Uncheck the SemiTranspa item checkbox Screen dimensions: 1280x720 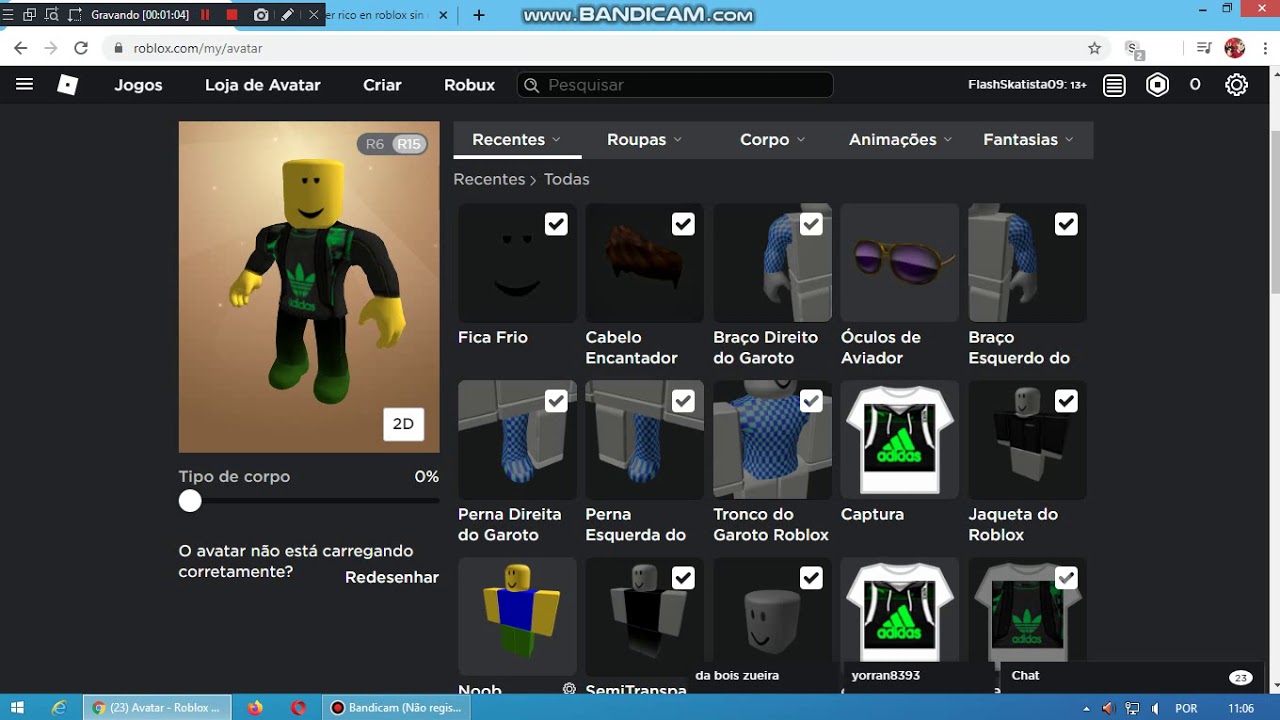pos(683,578)
